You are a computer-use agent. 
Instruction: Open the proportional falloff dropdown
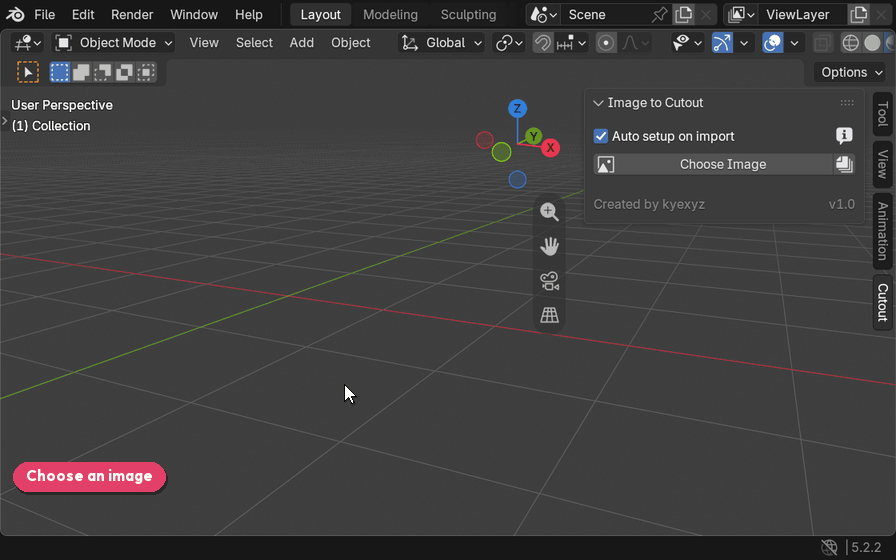(635, 43)
